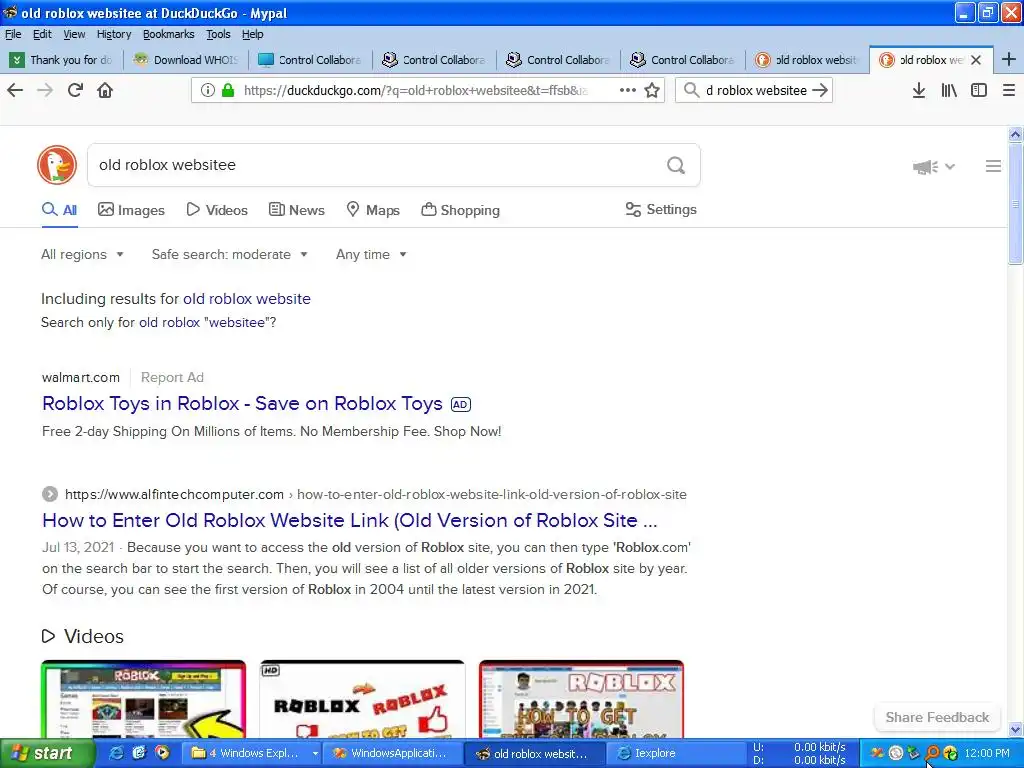Open Safe search: moderate dropdown
Screen dimensions: 1024x768
229,255
